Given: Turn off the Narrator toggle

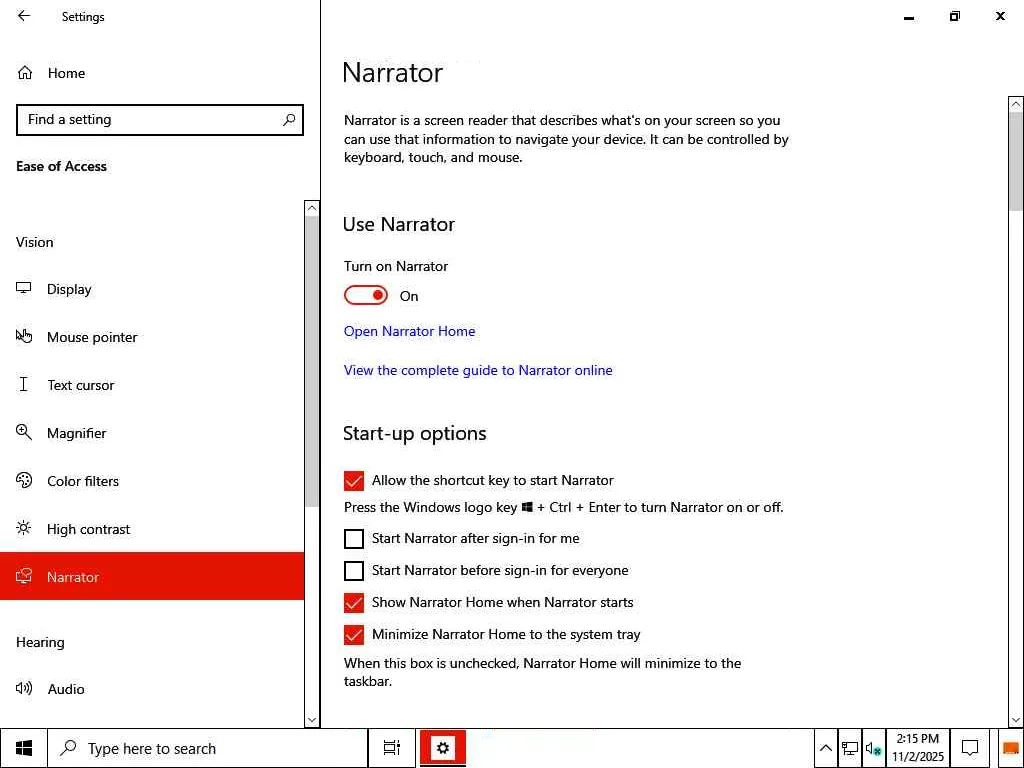Looking at the screenshot, I should click(x=366, y=296).
